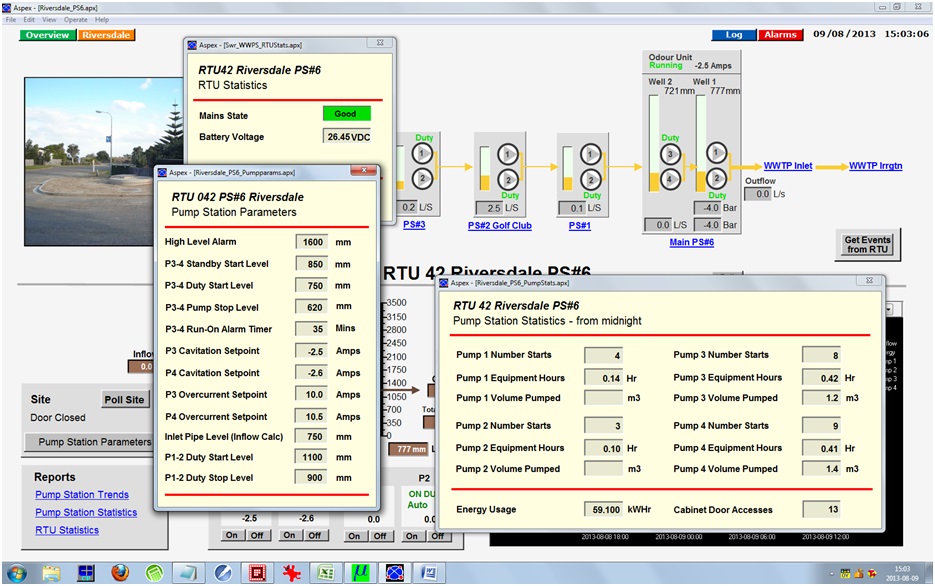Turn On pump under the -2.6 reading
This screenshot has width=935, height=586.
pyautogui.click(x=289, y=535)
